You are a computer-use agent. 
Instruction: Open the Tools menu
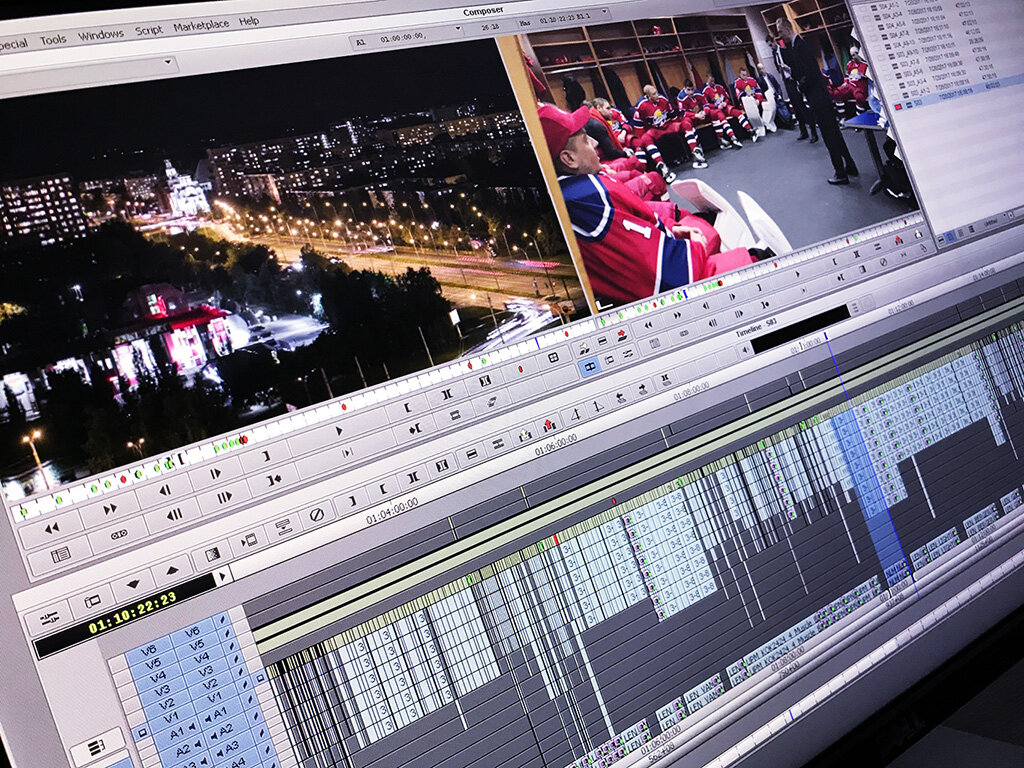pos(53,40)
